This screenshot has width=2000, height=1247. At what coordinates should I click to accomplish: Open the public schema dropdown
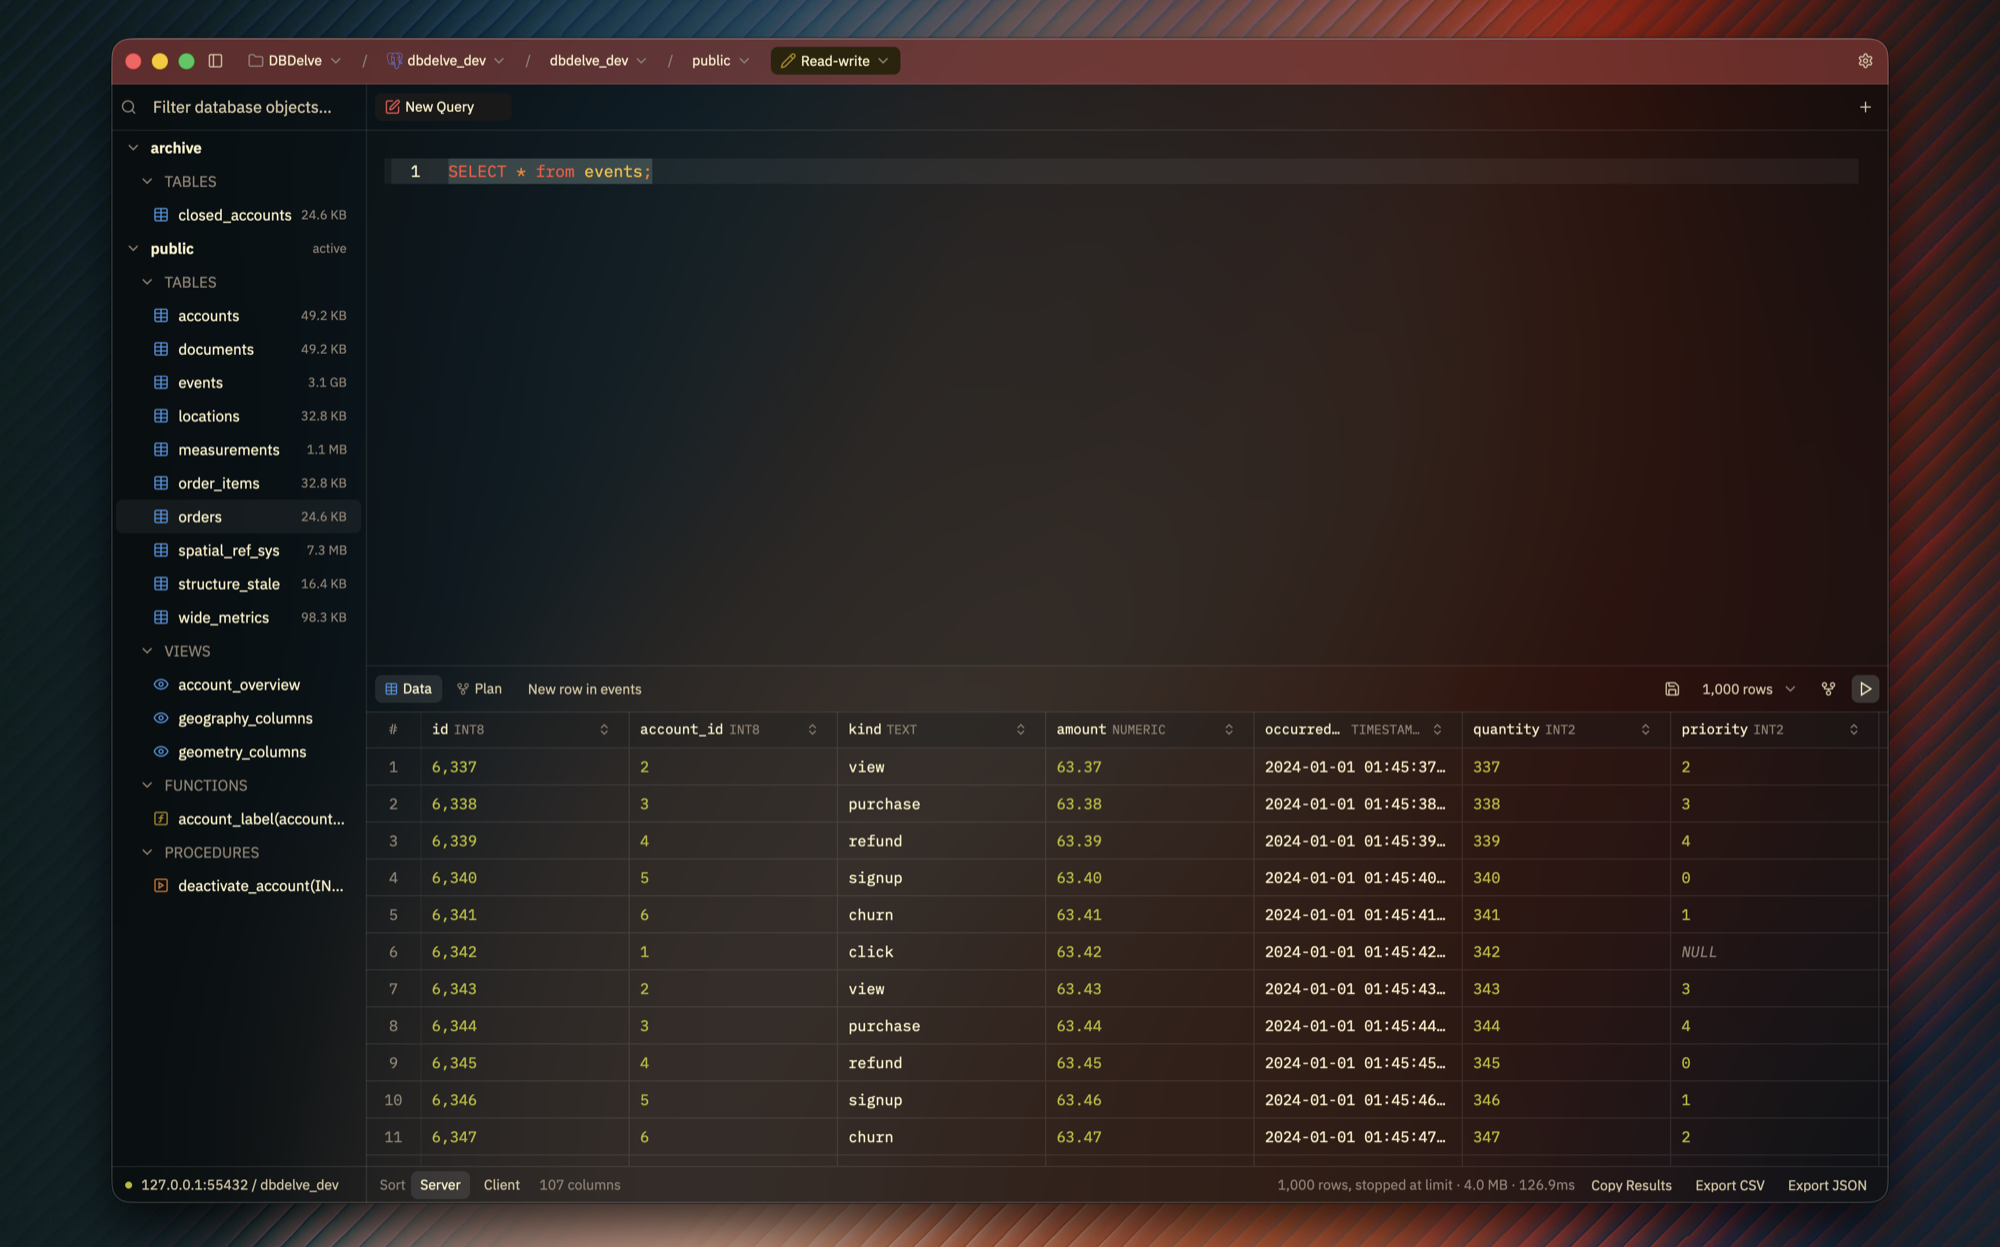[x=721, y=61]
